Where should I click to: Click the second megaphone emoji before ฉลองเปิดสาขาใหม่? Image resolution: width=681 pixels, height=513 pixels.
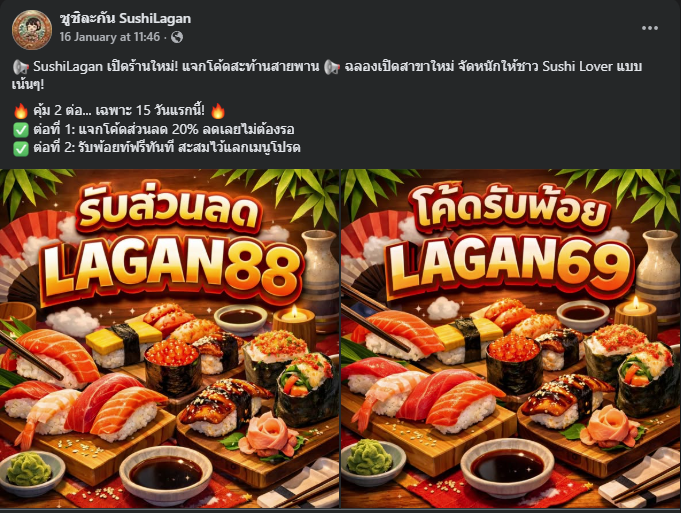click(x=332, y=67)
